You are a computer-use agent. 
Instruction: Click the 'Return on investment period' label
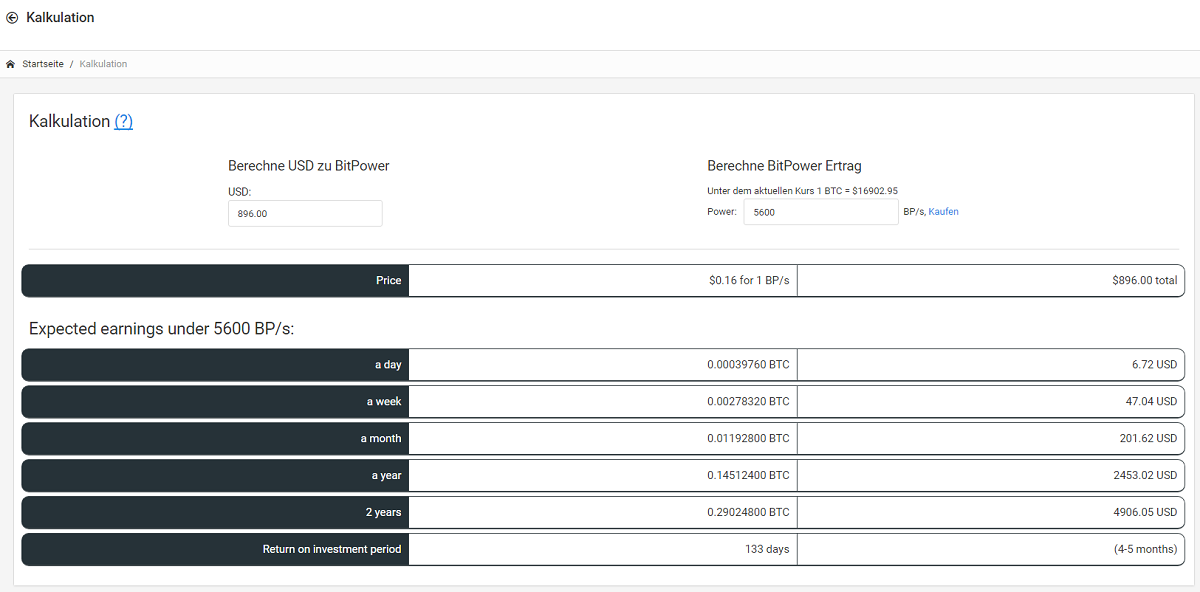pyautogui.click(x=332, y=549)
